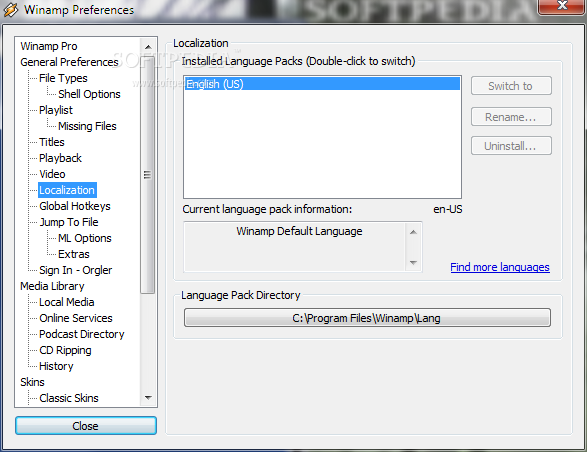
Task: Select Extras under Jump To File
Action: coord(74,254)
